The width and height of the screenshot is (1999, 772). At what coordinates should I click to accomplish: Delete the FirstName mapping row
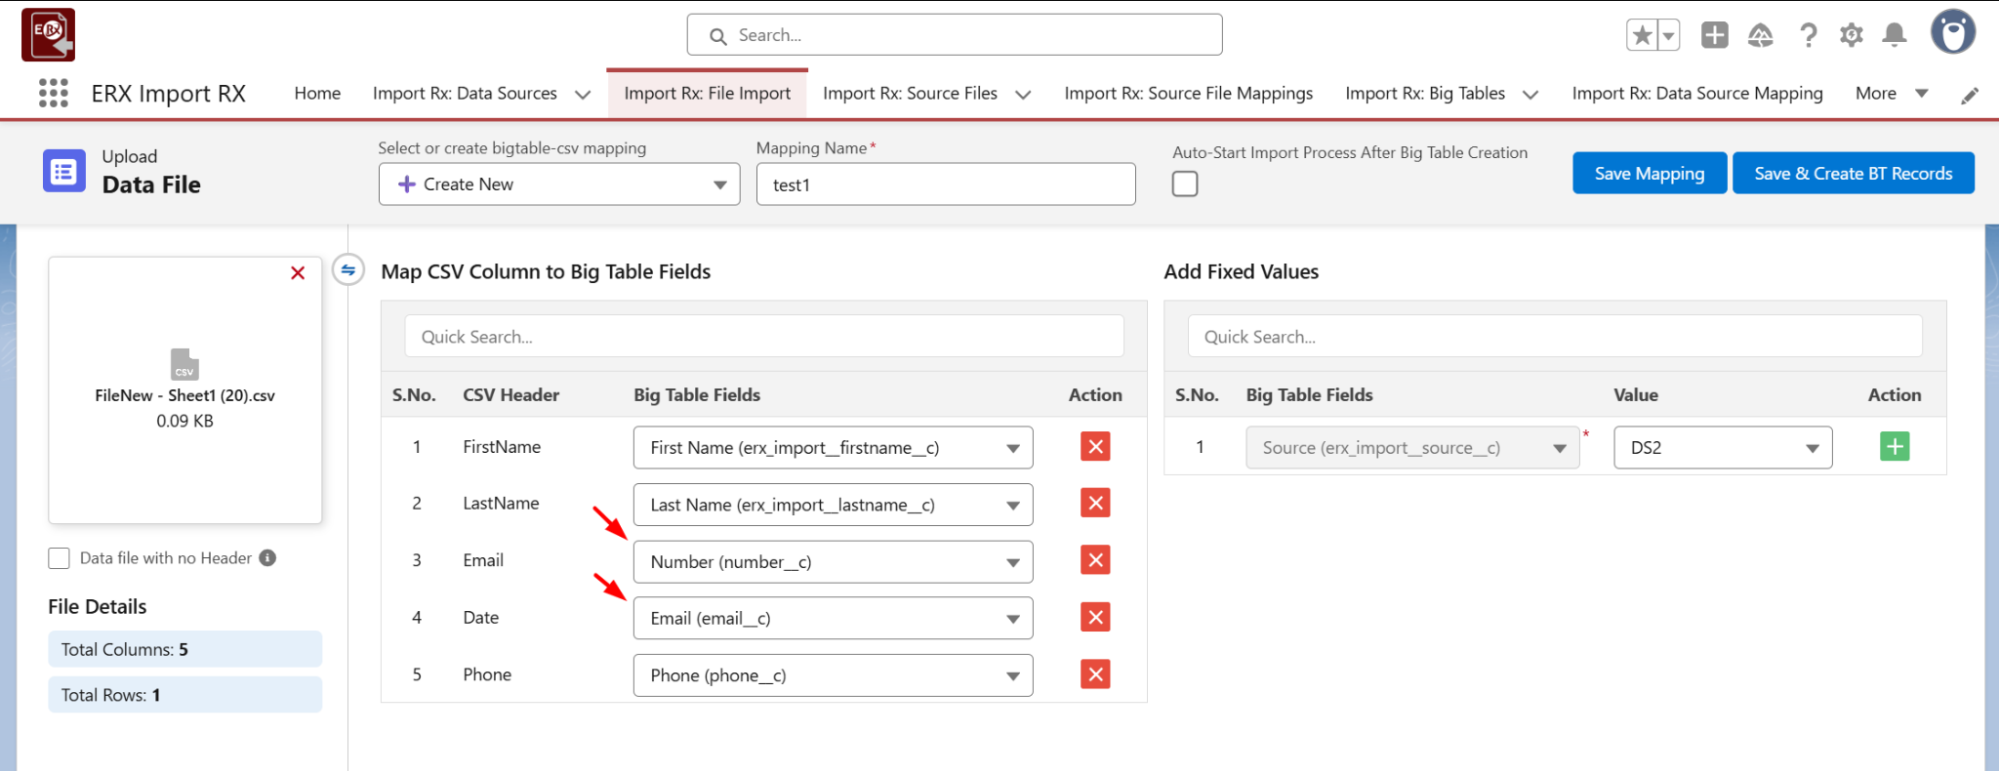pyautogui.click(x=1095, y=447)
